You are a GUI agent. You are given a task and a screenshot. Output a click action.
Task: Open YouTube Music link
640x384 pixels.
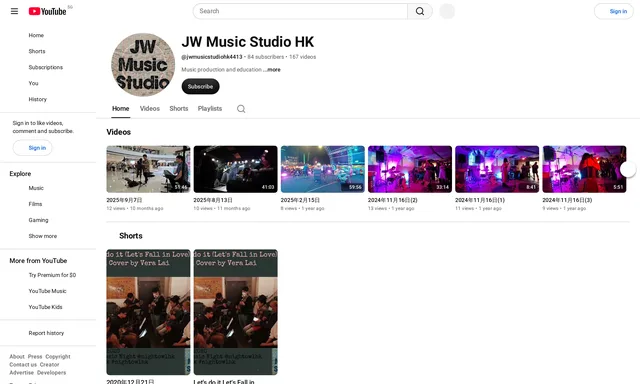[47, 291]
